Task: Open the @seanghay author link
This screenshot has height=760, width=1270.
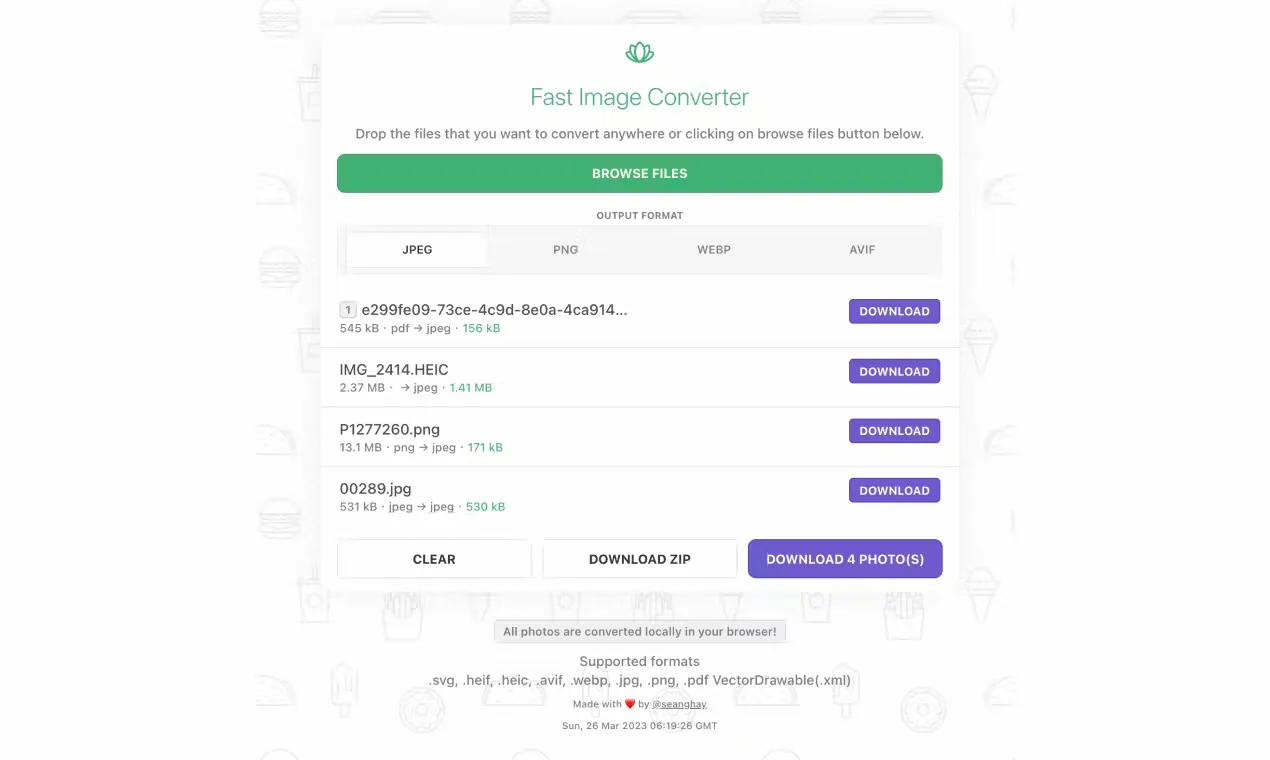Action: click(x=679, y=704)
